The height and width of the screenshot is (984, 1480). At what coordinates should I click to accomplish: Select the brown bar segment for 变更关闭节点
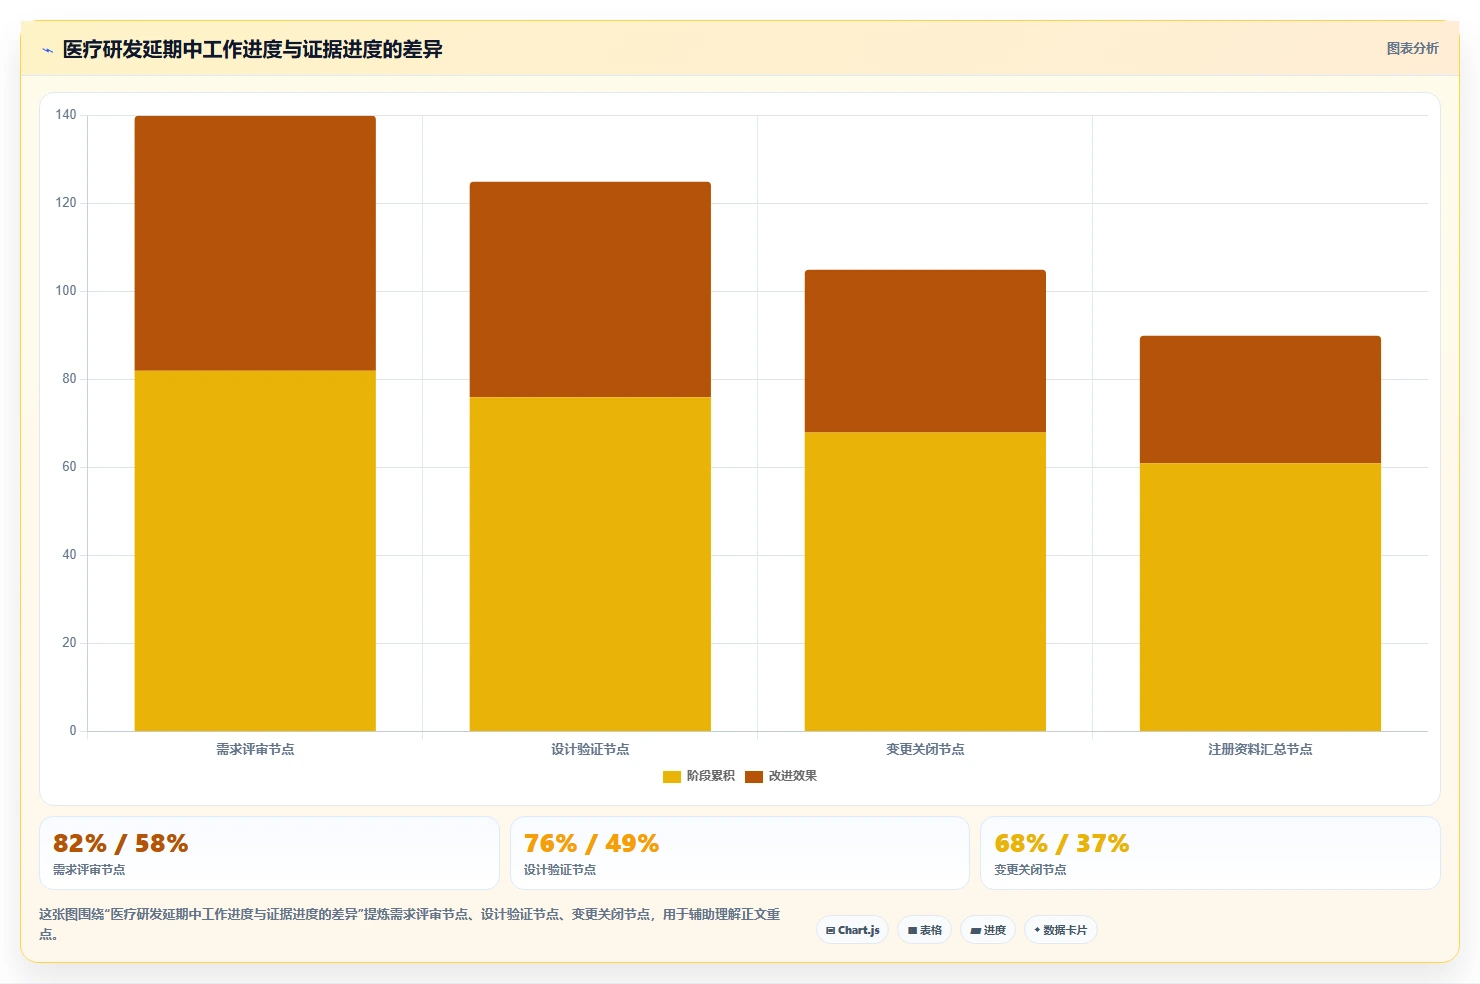coord(925,351)
